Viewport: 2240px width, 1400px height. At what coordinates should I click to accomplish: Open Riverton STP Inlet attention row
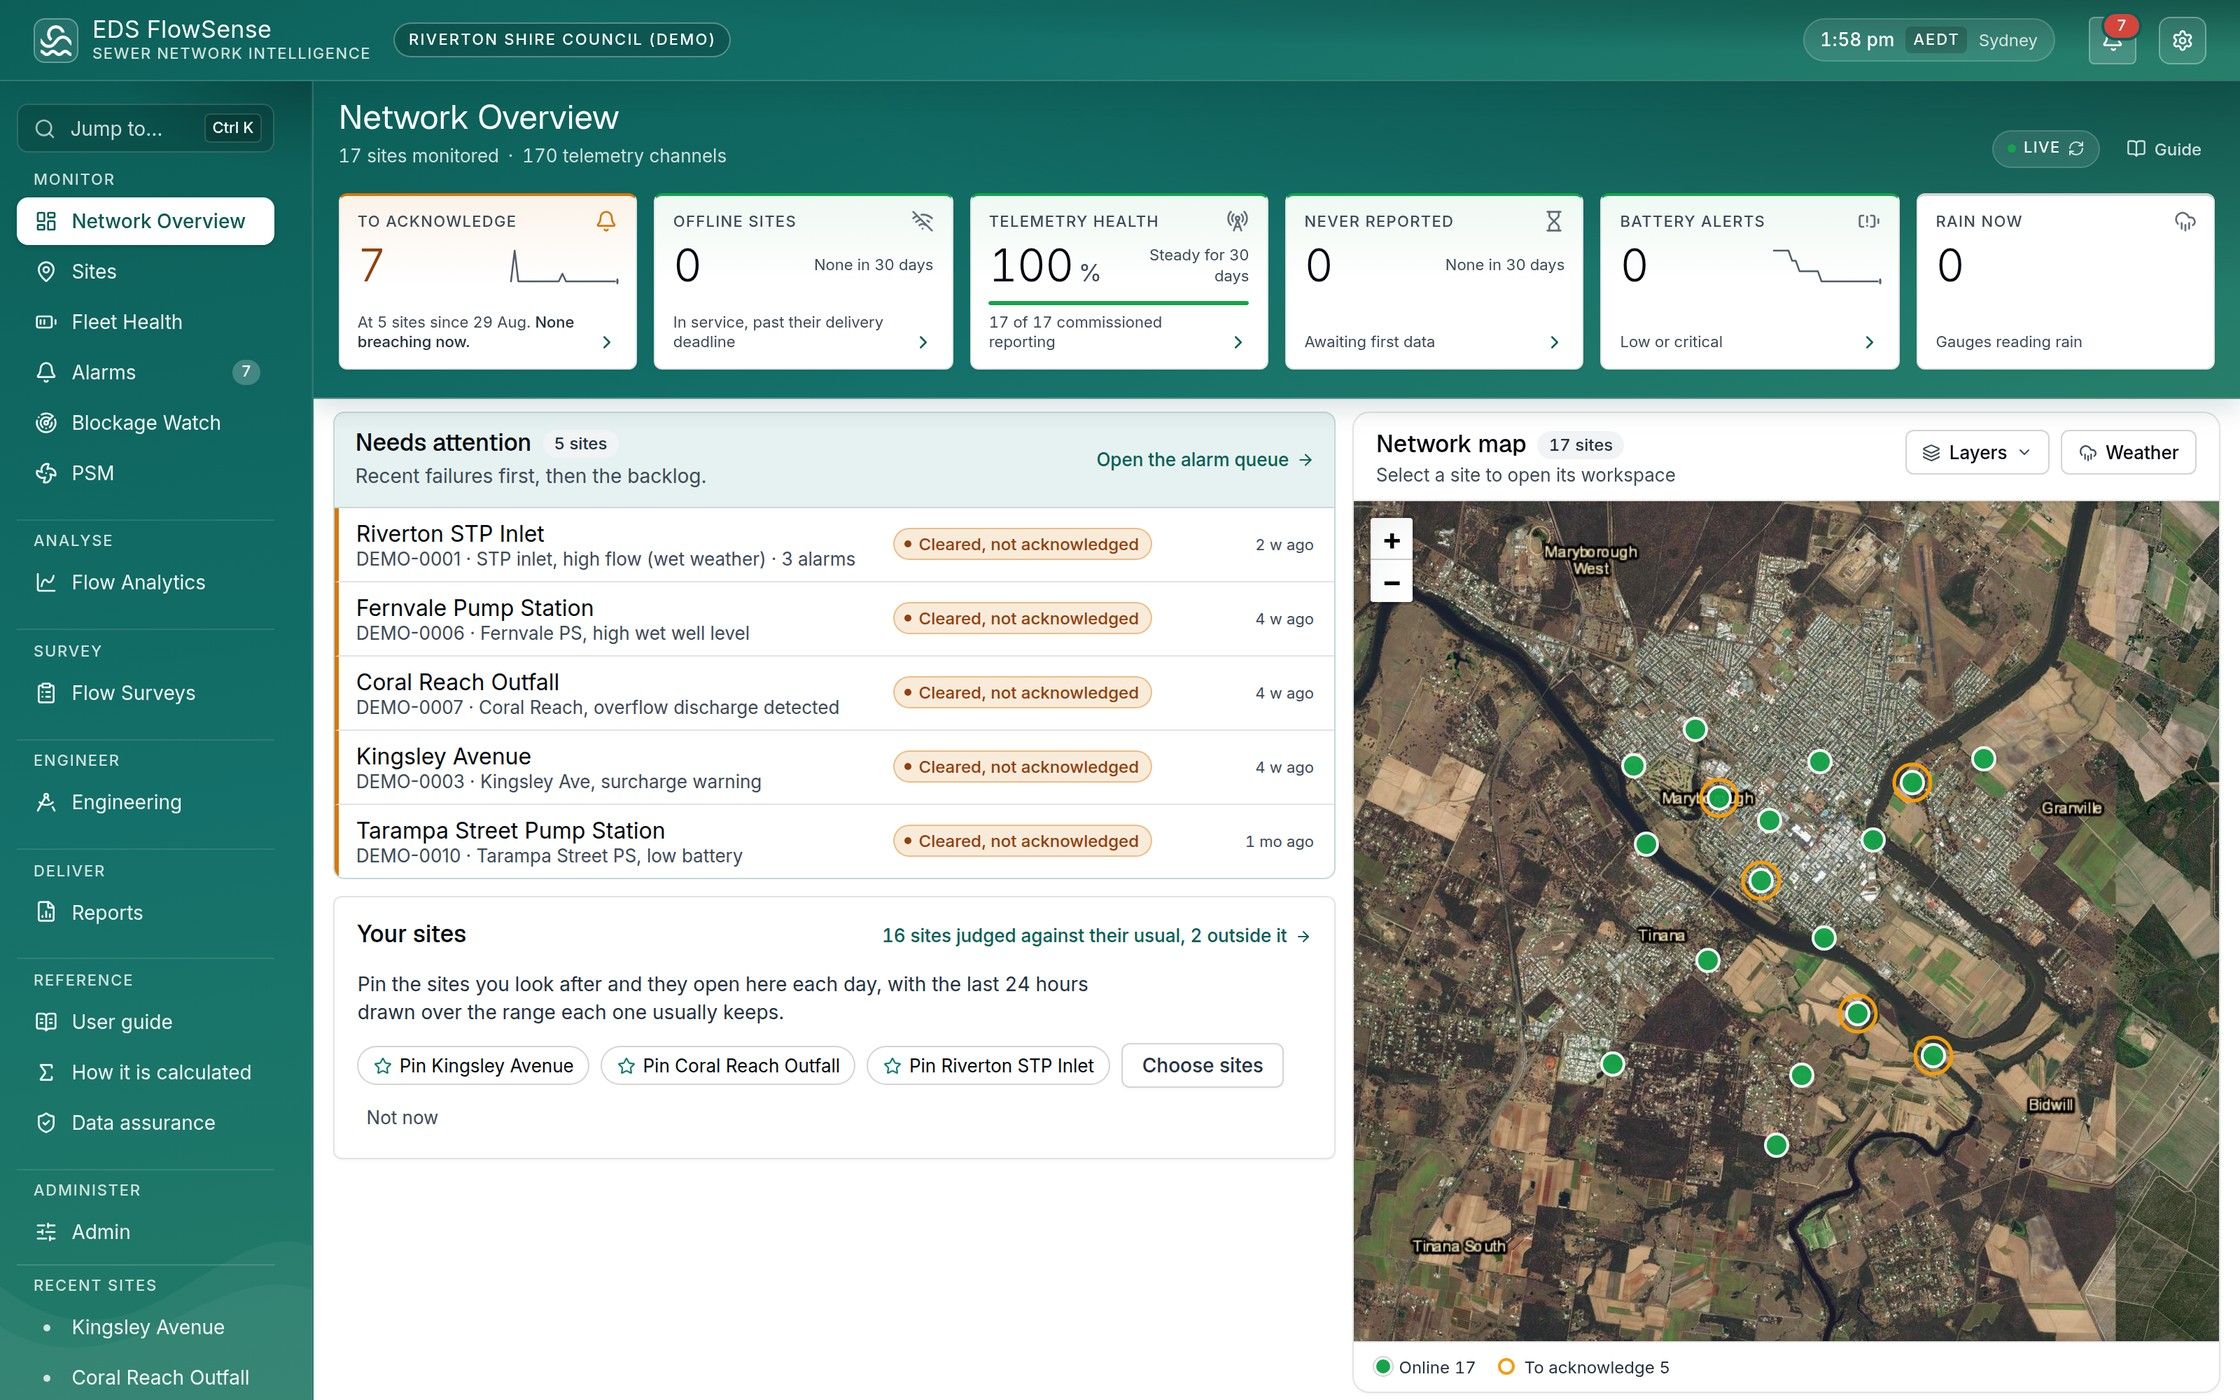[835, 545]
